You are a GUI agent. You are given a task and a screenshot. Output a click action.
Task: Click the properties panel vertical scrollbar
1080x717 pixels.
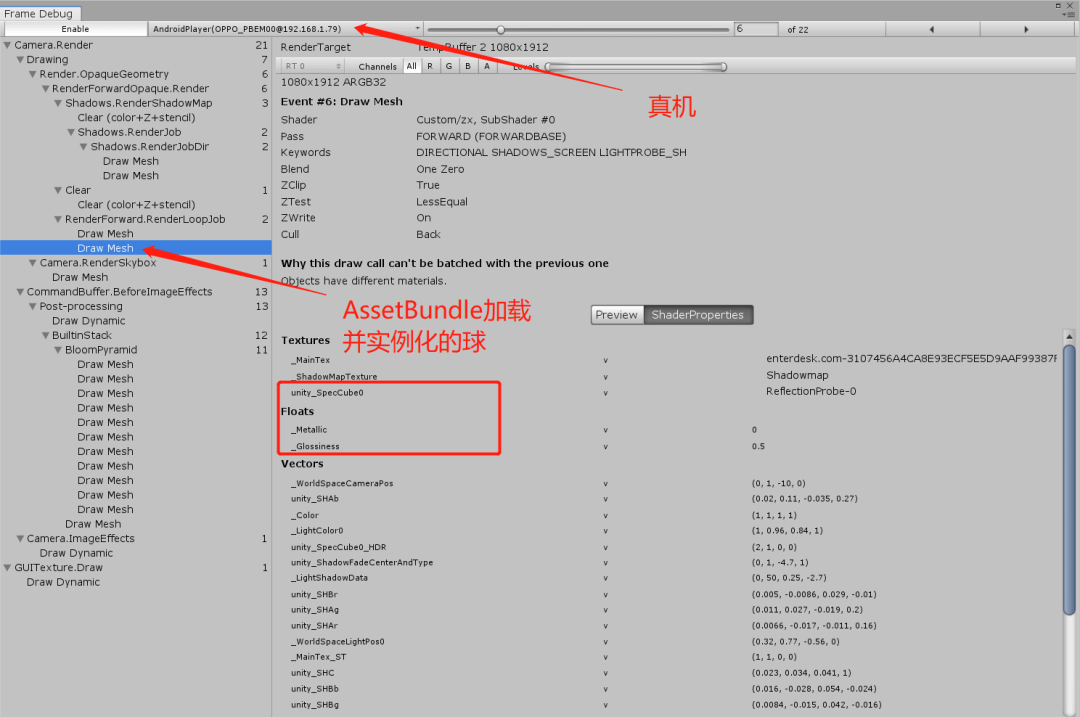1069,480
